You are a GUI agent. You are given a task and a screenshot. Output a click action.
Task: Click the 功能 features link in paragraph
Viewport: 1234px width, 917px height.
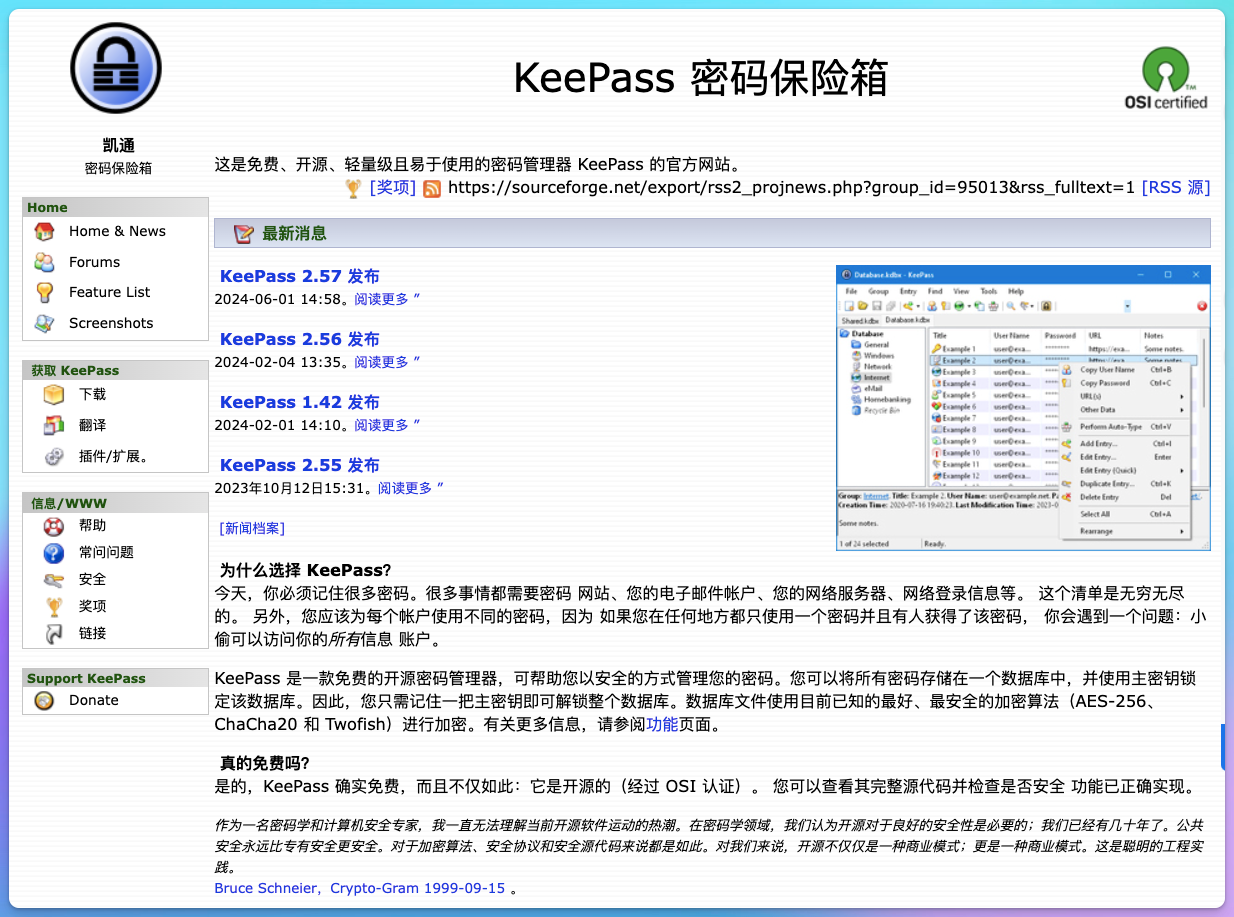pos(662,725)
